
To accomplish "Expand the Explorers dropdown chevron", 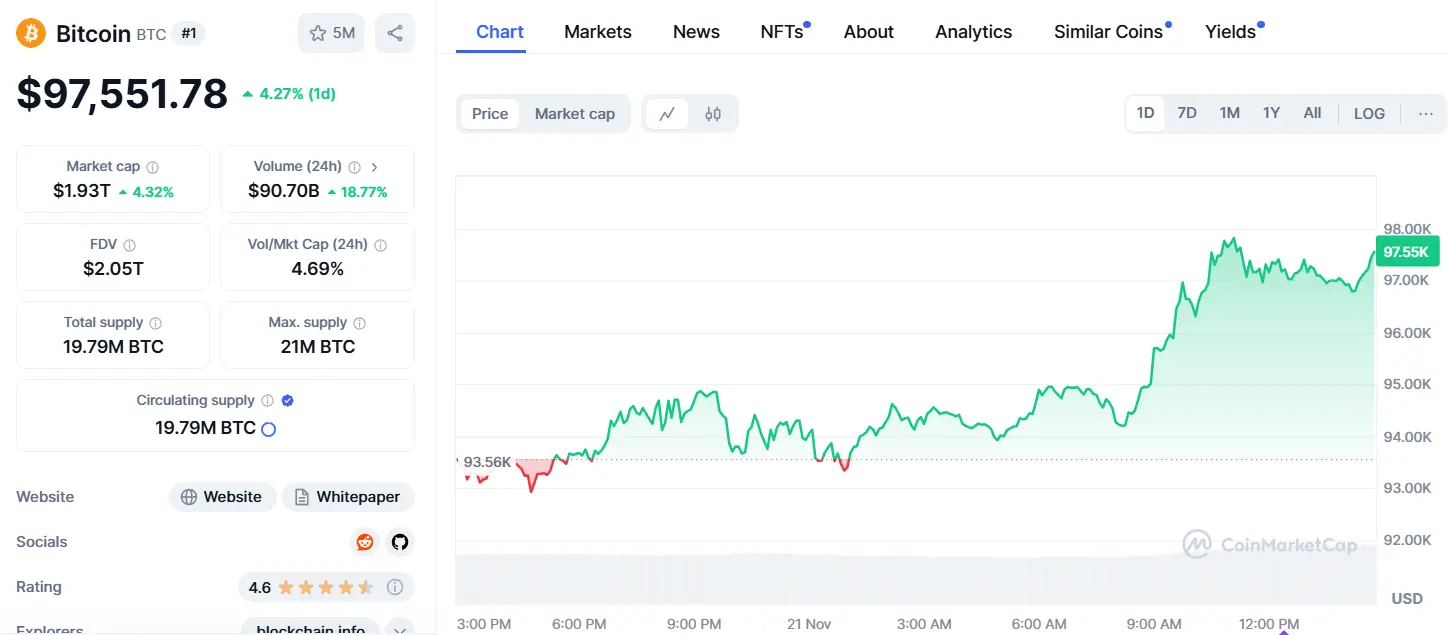I will [400, 630].
